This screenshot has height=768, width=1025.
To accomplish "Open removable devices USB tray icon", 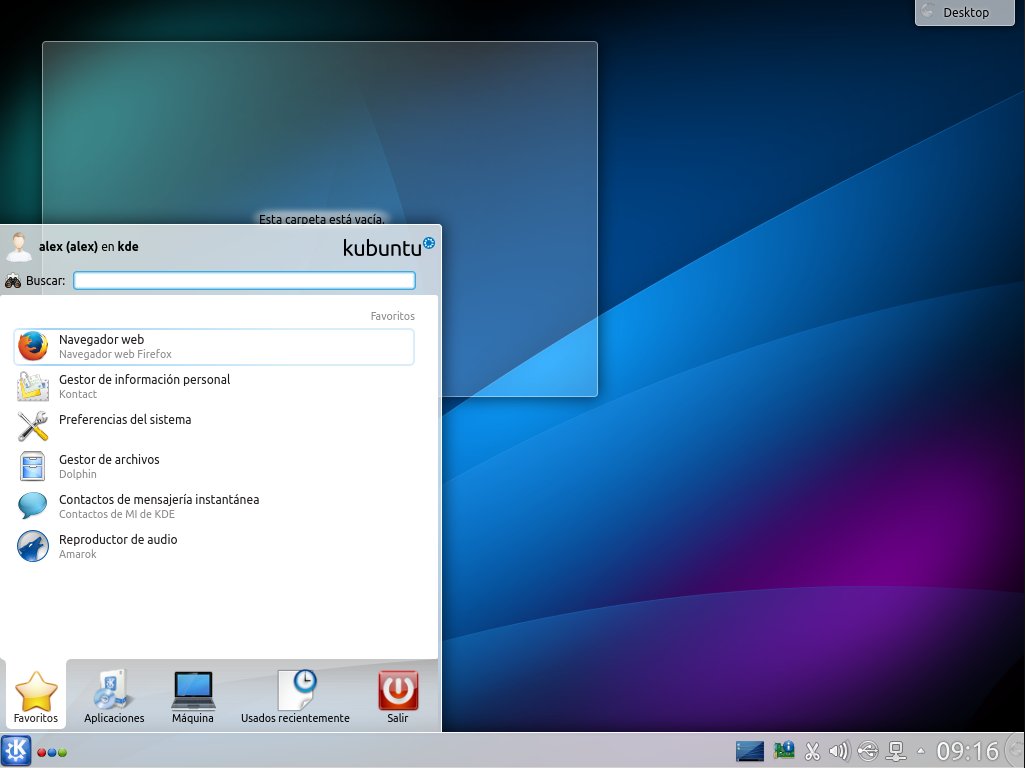I will click(x=868, y=751).
